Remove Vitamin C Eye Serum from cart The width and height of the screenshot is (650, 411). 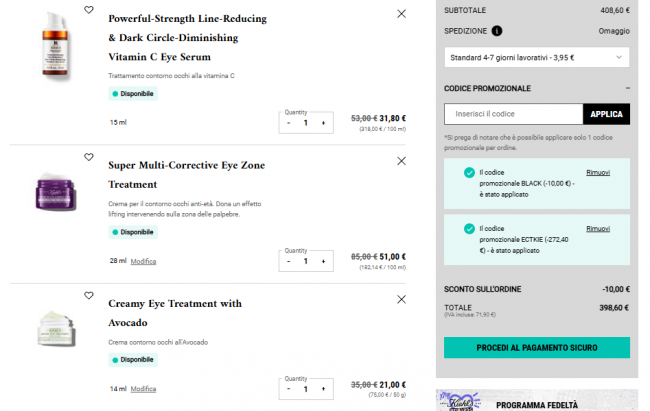pos(401,14)
